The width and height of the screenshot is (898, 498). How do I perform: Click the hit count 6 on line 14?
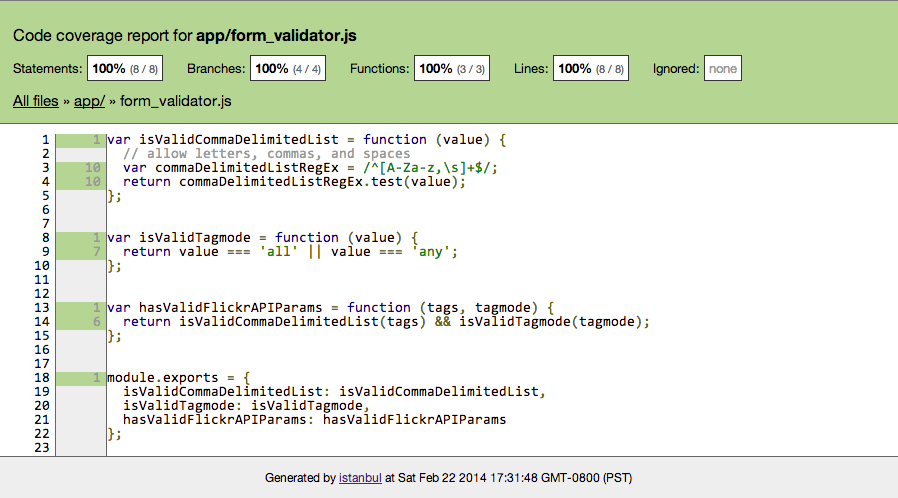pyautogui.click(x=97, y=322)
